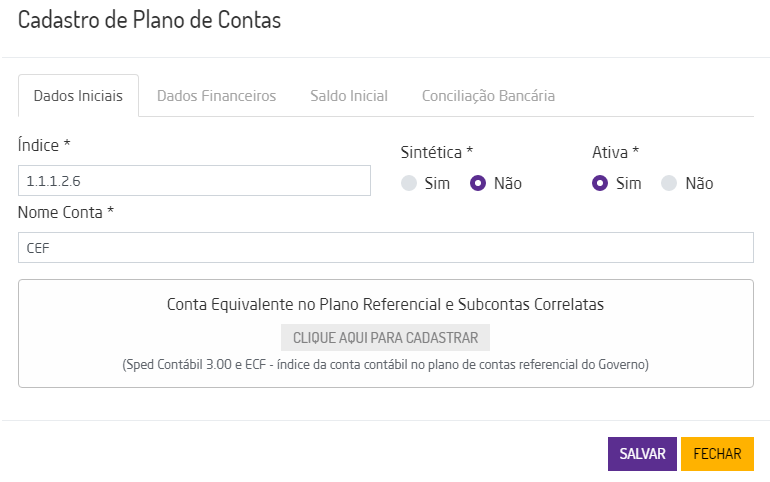The width and height of the screenshot is (770, 482).
Task: Click the Cadastro de Plano de Contas title
Action: [x=150, y=20]
